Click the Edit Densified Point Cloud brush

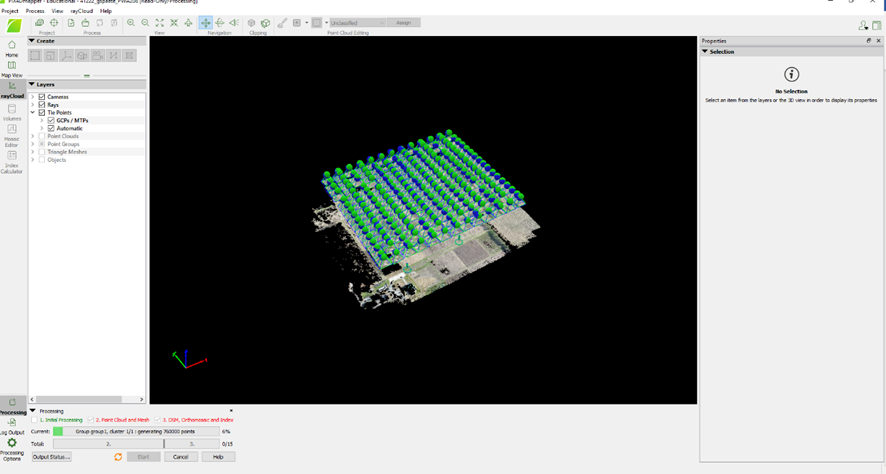[x=282, y=23]
